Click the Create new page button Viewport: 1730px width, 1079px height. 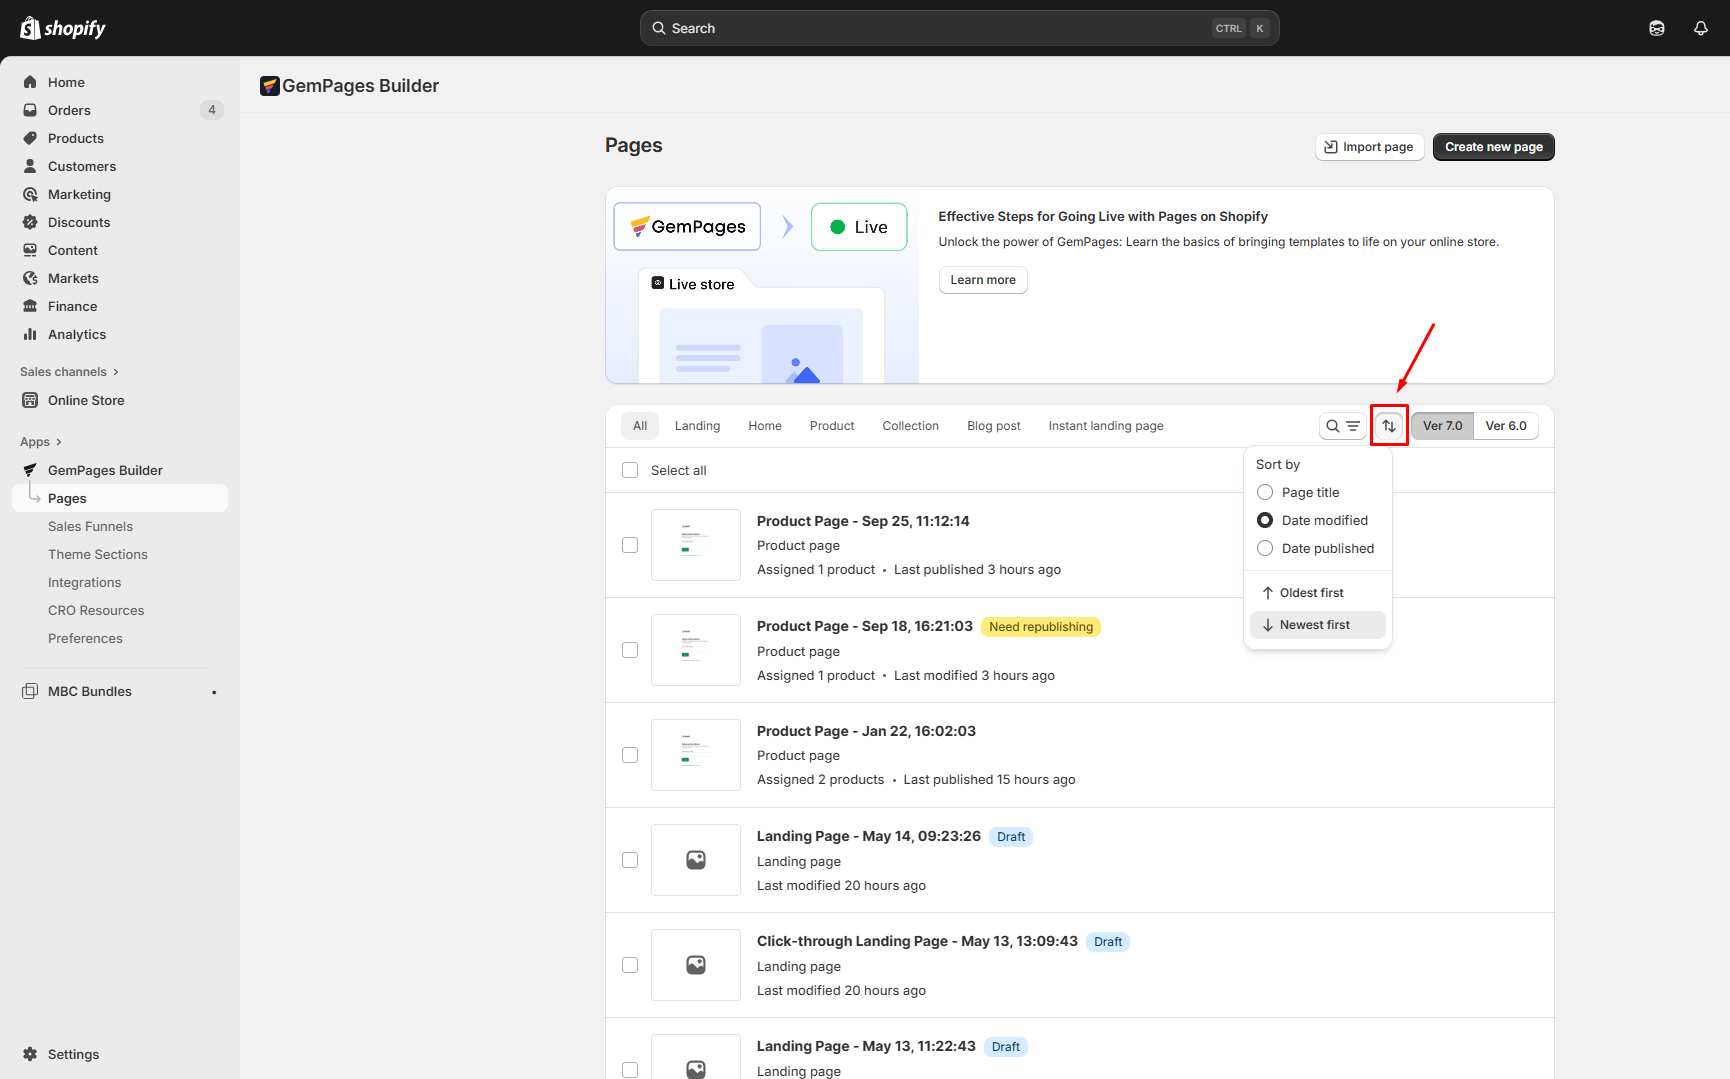coord(1493,146)
